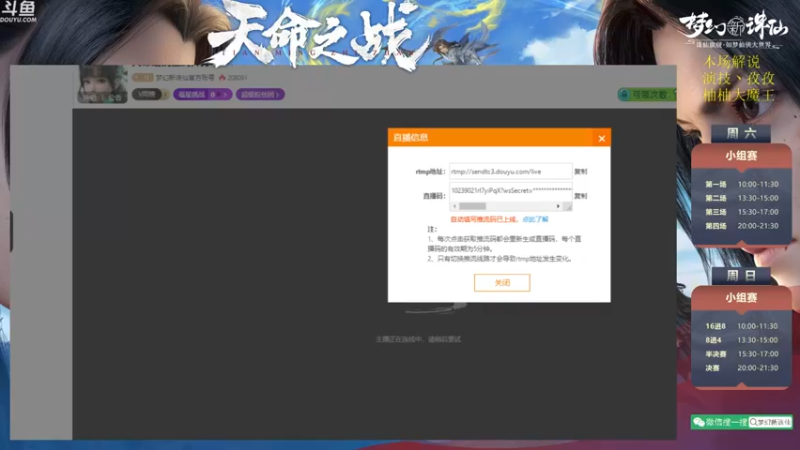The height and width of the screenshot is (450, 800).
Task: Click the flame heat icon
Action: pos(222,78)
